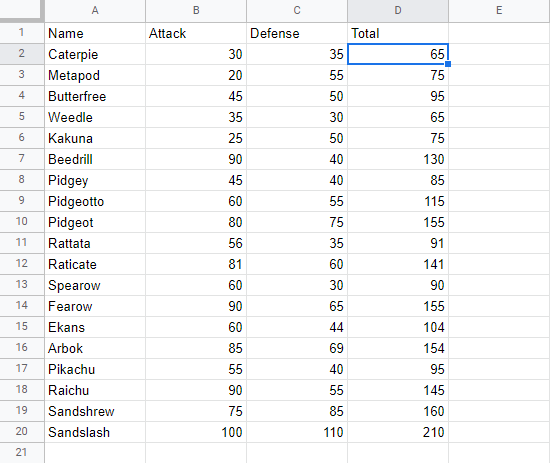This screenshot has width=550, height=463.
Task: Click the Total header cell
Action: click(x=398, y=33)
